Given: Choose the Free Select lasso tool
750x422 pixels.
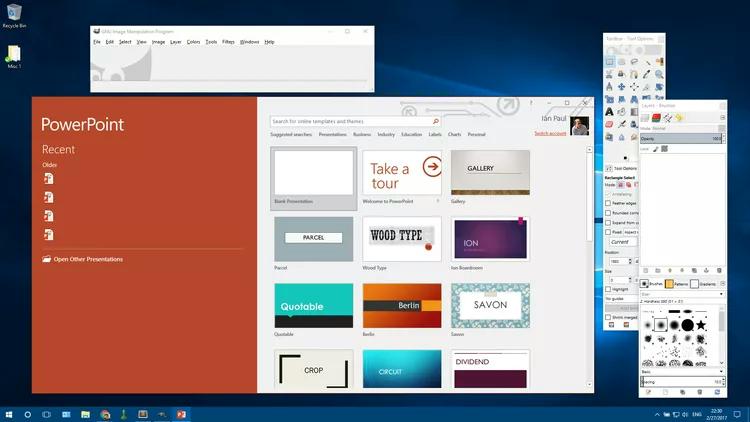Looking at the screenshot, I should 634,61.
